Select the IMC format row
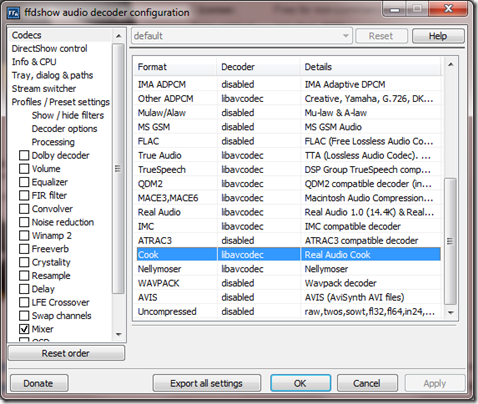Image resolution: width=478 pixels, height=404 pixels. [x=289, y=226]
